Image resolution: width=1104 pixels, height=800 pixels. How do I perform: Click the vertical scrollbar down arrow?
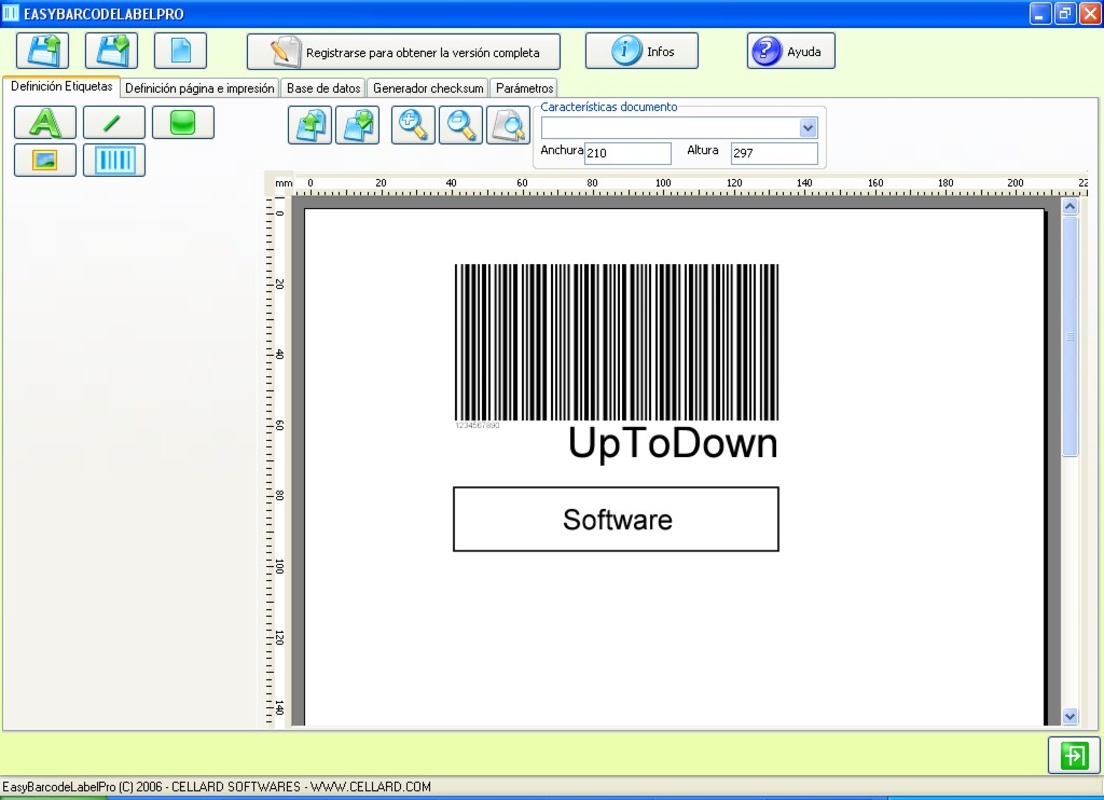1070,716
